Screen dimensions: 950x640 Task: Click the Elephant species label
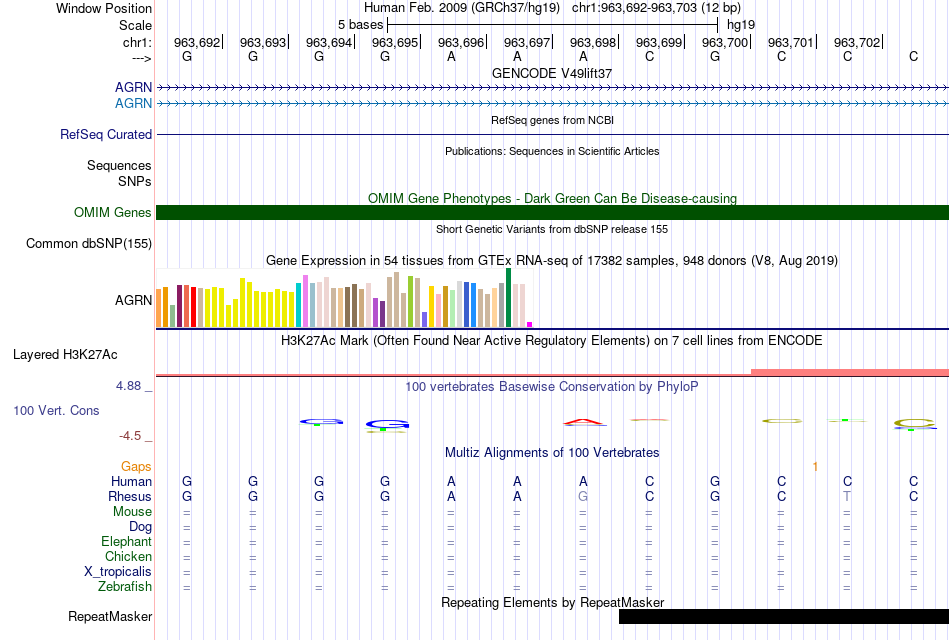click(127, 541)
